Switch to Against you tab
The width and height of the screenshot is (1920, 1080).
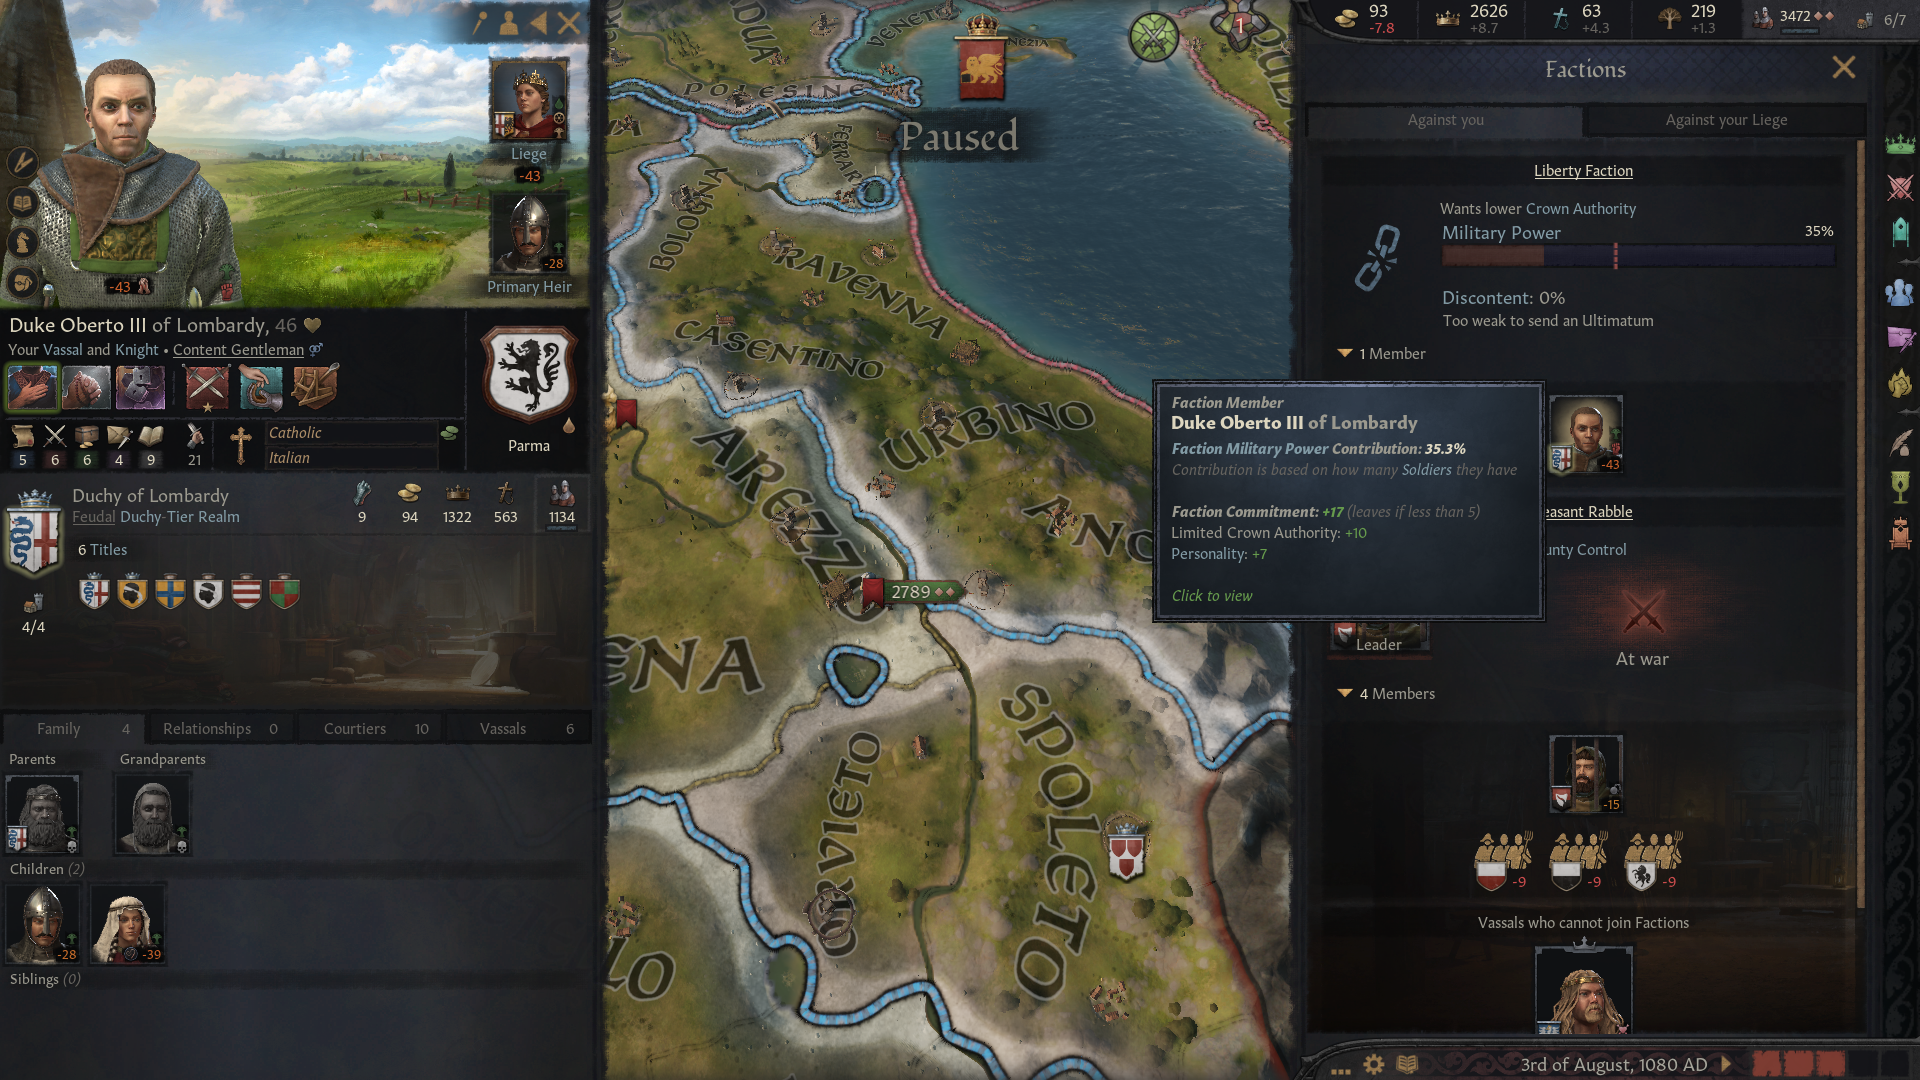click(1445, 120)
